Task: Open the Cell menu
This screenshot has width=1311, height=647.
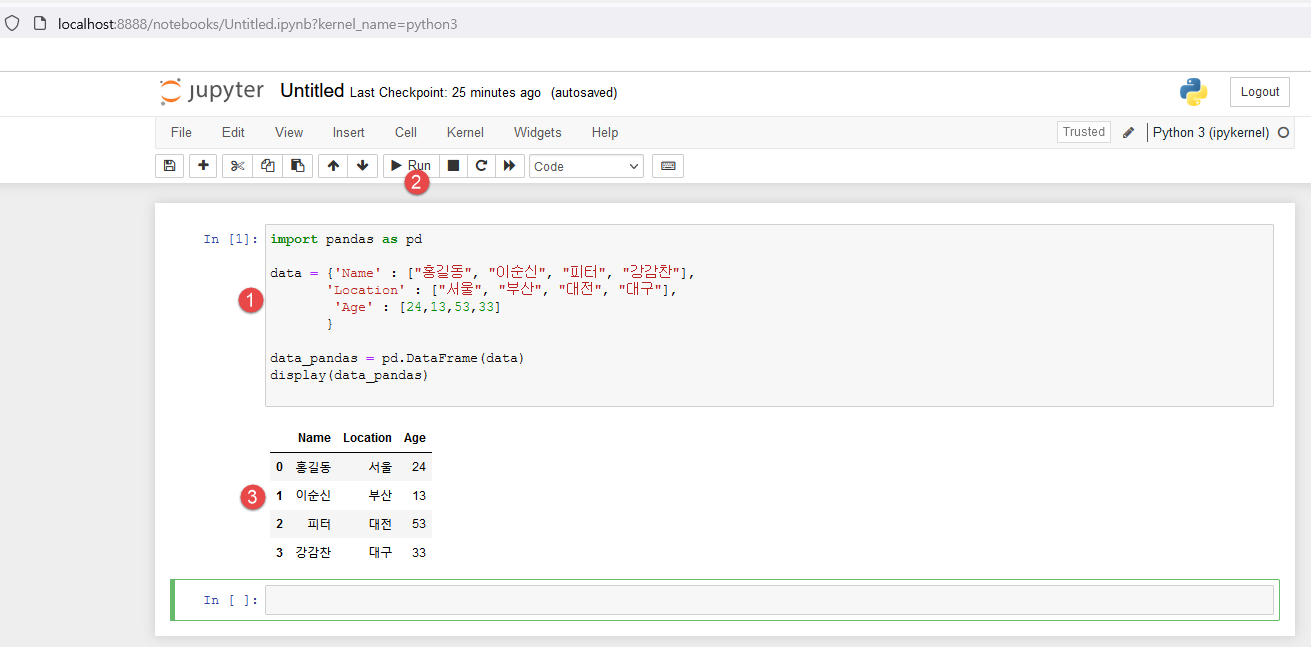Action: (x=406, y=132)
